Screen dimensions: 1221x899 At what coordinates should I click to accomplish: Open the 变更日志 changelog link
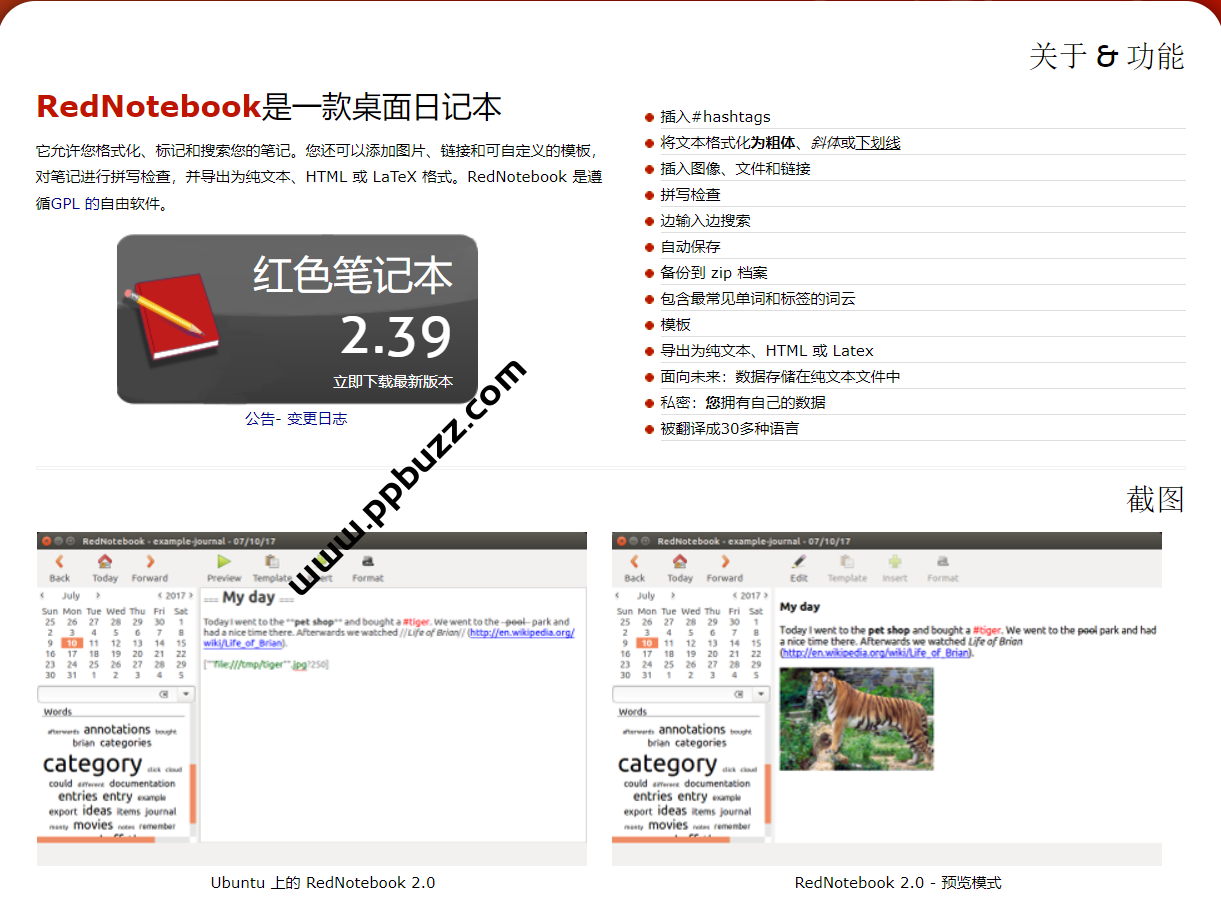click(317, 419)
